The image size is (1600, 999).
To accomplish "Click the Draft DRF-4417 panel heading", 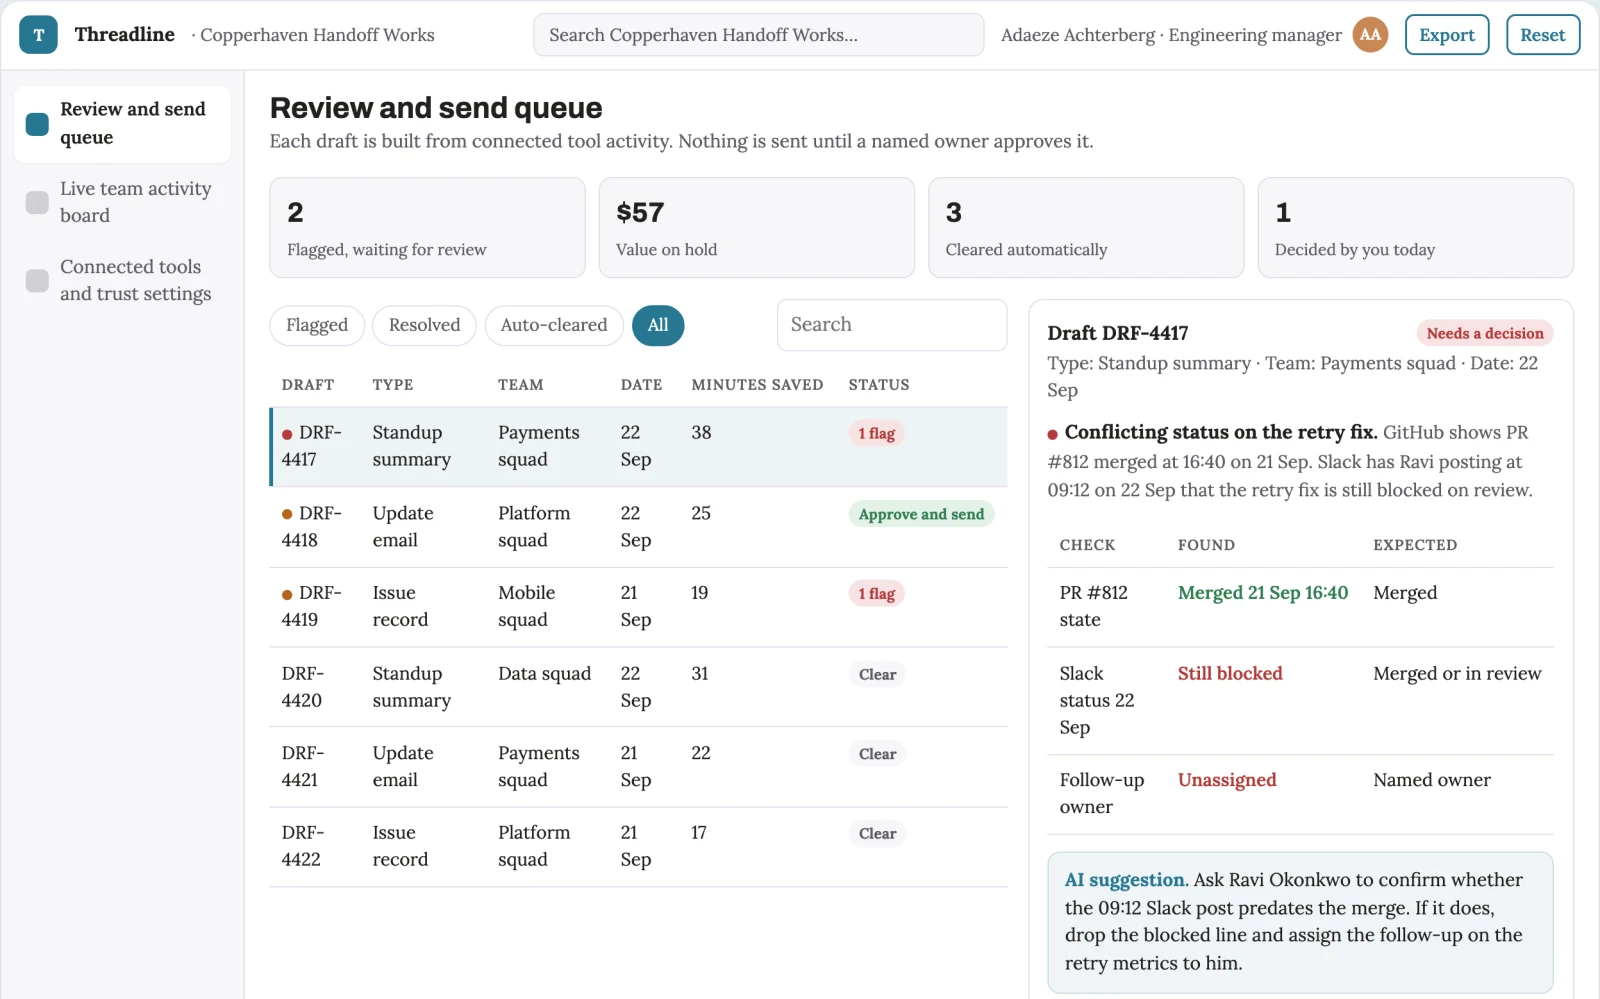I will [x=1118, y=333].
